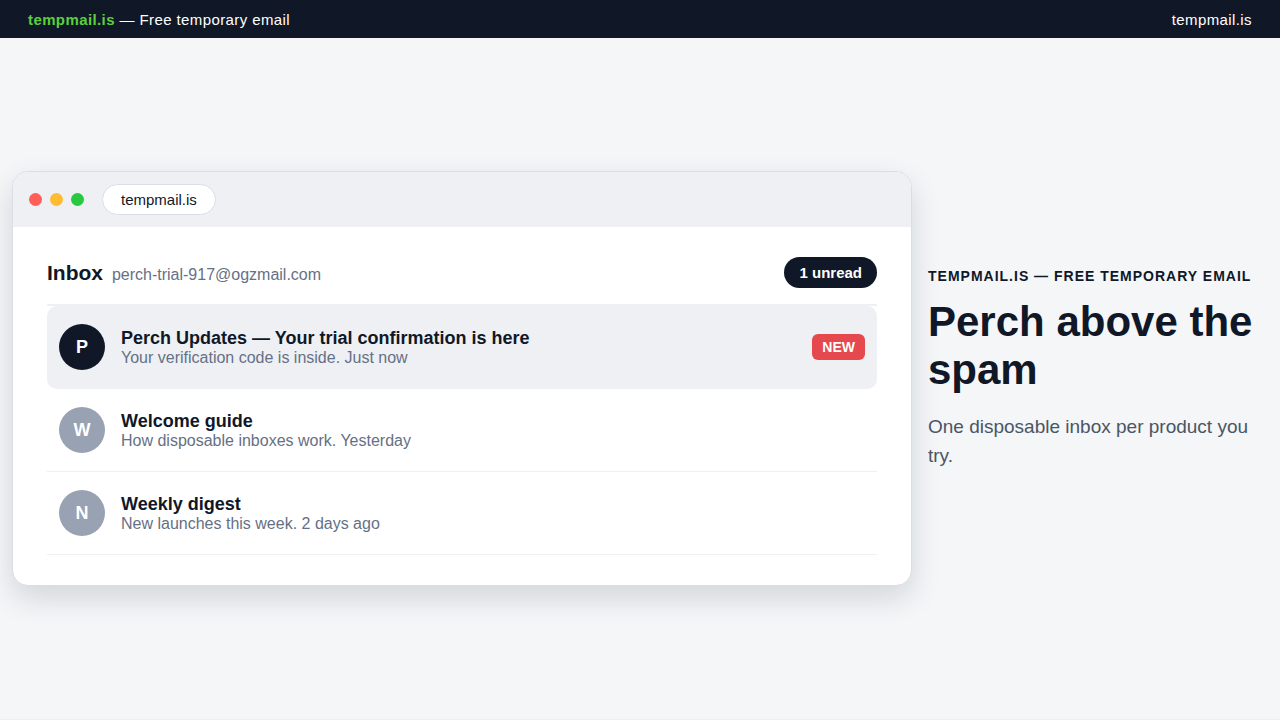Viewport: 1280px width, 720px height.
Task: Click the NEW badge on Perch Updates
Action: point(838,347)
